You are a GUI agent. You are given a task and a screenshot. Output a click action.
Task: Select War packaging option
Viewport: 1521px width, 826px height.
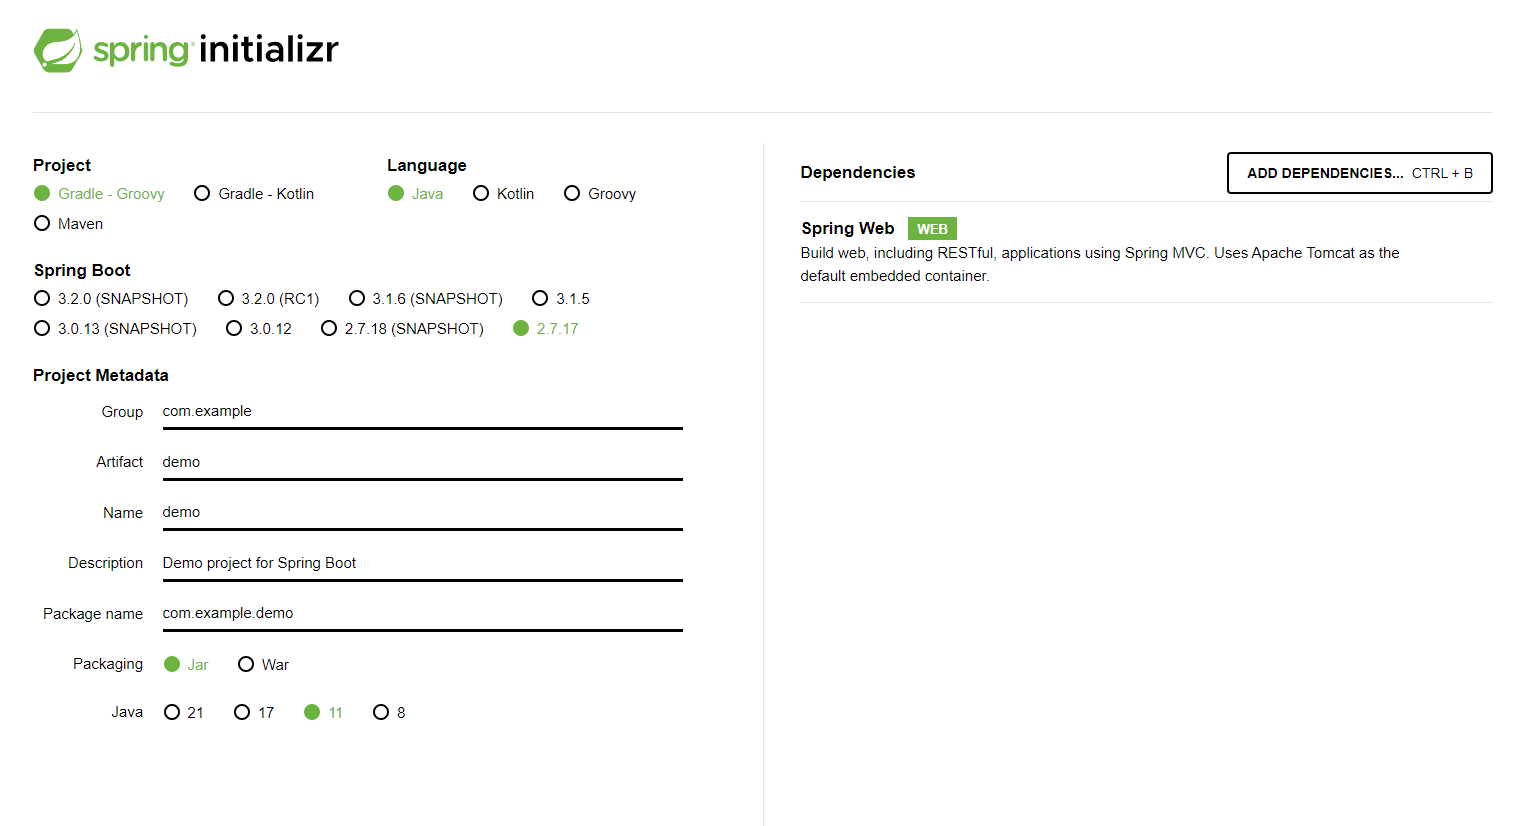(264, 665)
